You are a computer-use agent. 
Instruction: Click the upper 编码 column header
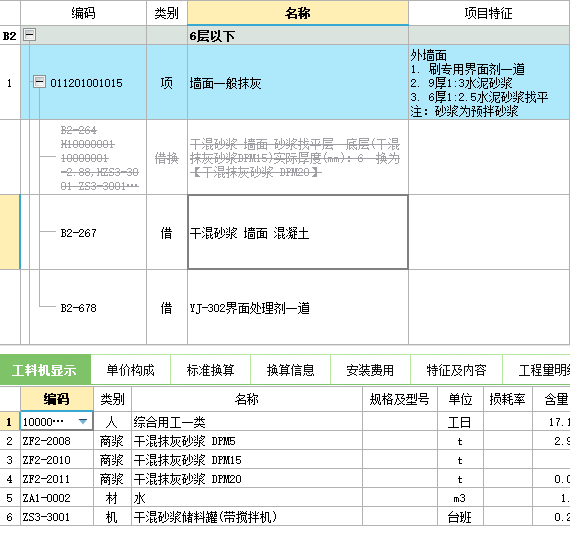click(83, 13)
